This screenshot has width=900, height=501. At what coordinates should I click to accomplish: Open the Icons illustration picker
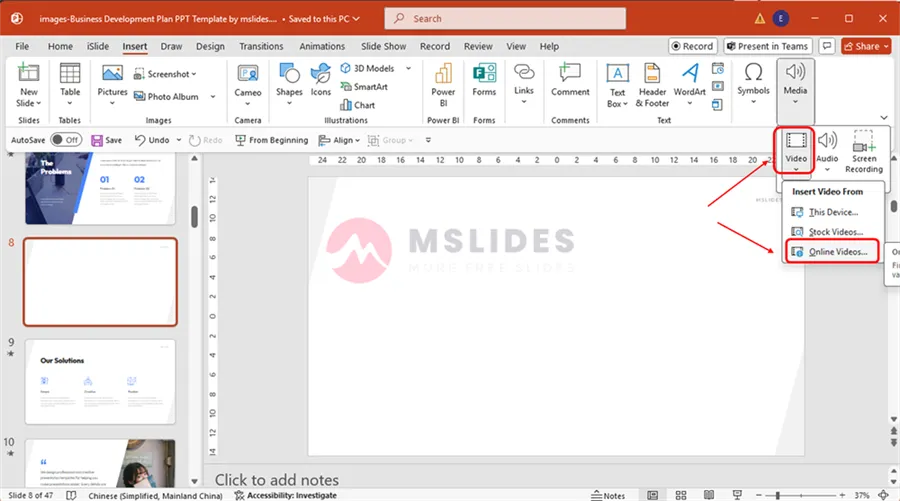tap(320, 80)
